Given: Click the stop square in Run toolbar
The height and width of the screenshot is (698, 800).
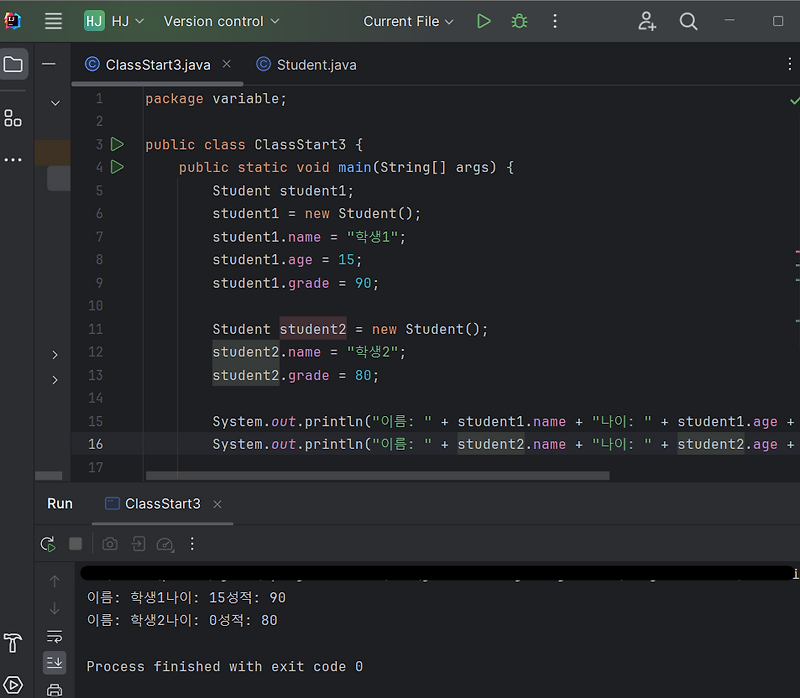Looking at the screenshot, I should (x=76, y=544).
